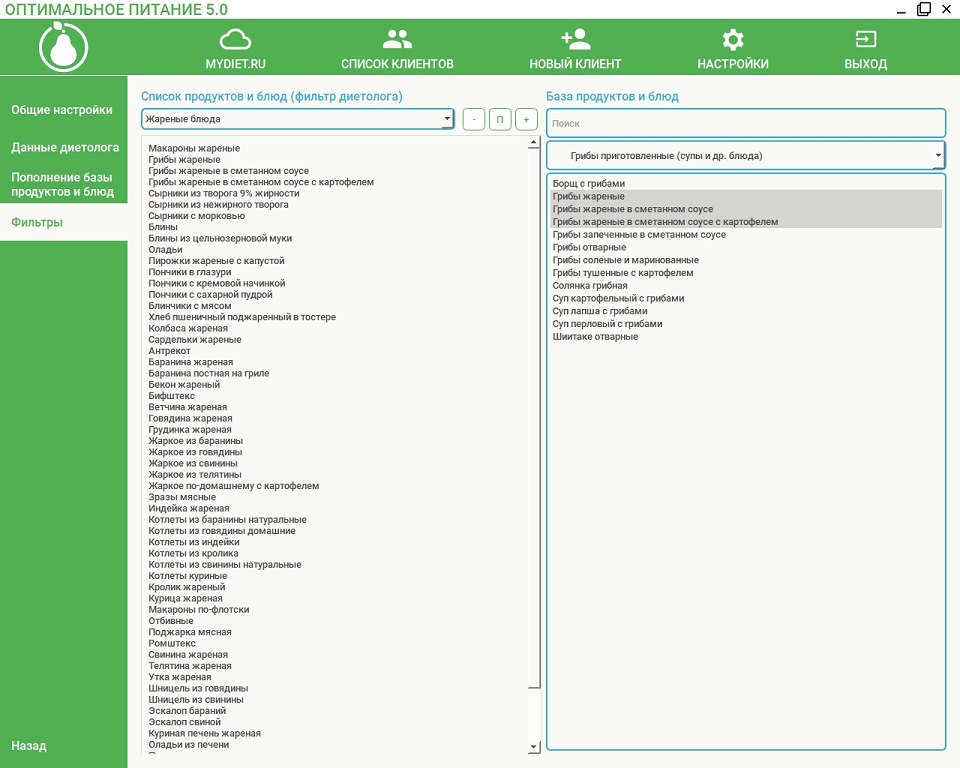Screen dimensions: 960x768
Task: Open MYDIET.RU cloud icon
Action: pos(235,40)
